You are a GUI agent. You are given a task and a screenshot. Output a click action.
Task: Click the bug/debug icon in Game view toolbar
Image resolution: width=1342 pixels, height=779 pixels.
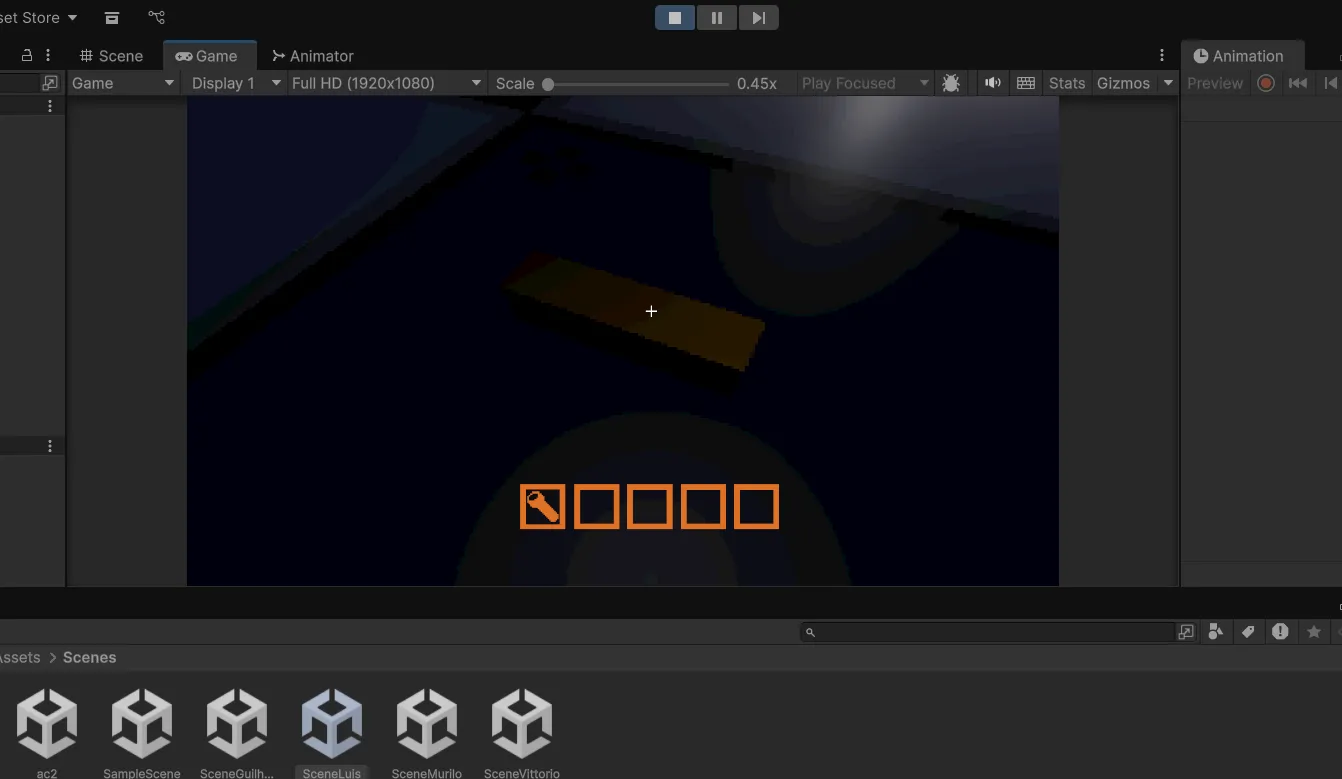(951, 83)
